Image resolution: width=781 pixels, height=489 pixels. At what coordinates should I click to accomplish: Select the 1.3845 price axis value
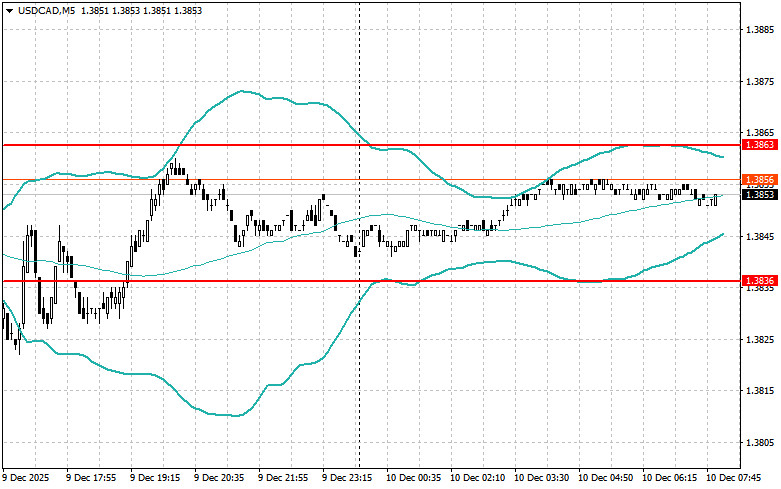pos(760,237)
